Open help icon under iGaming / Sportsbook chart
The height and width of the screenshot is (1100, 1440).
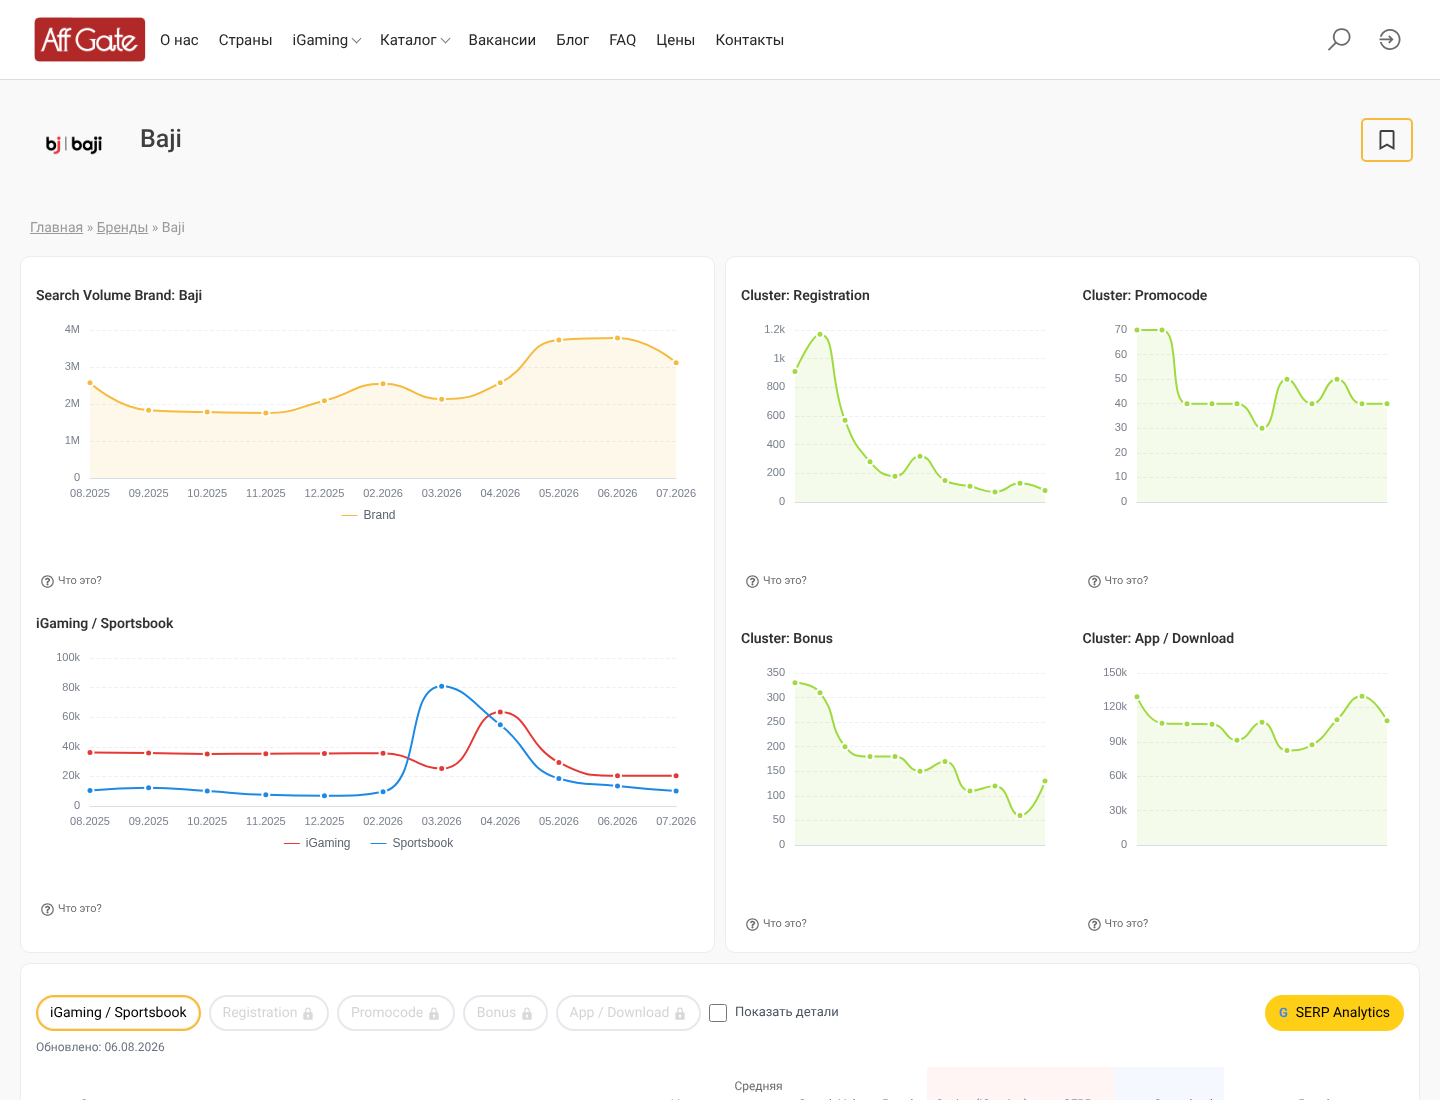coord(47,909)
